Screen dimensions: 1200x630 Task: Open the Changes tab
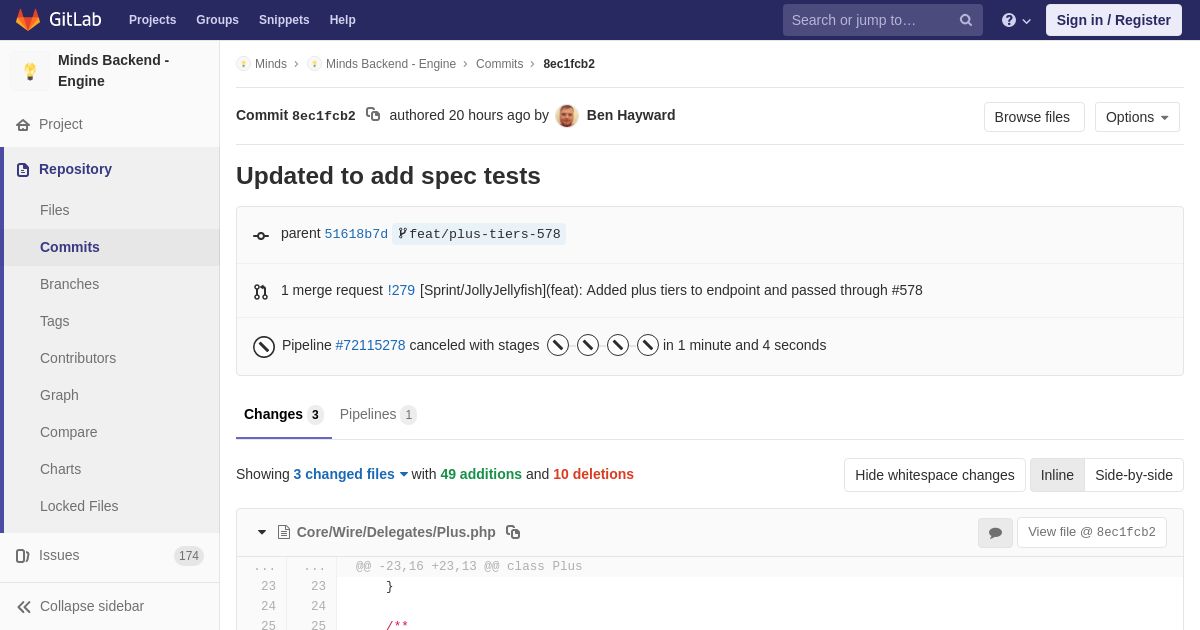pos(284,415)
